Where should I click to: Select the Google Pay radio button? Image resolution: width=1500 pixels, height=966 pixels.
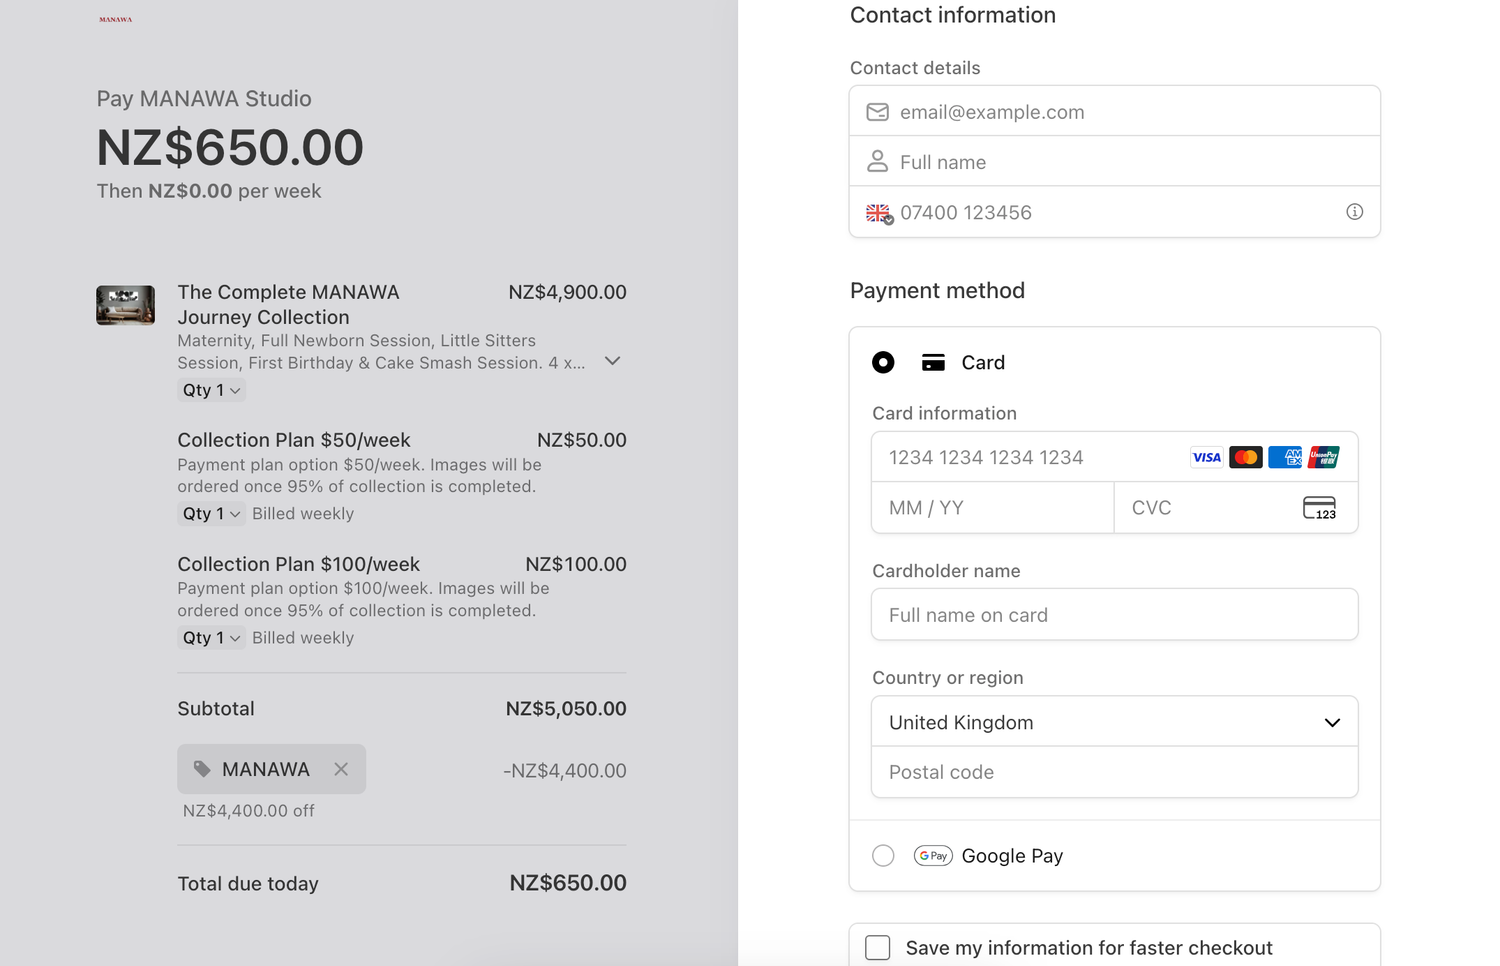[883, 856]
